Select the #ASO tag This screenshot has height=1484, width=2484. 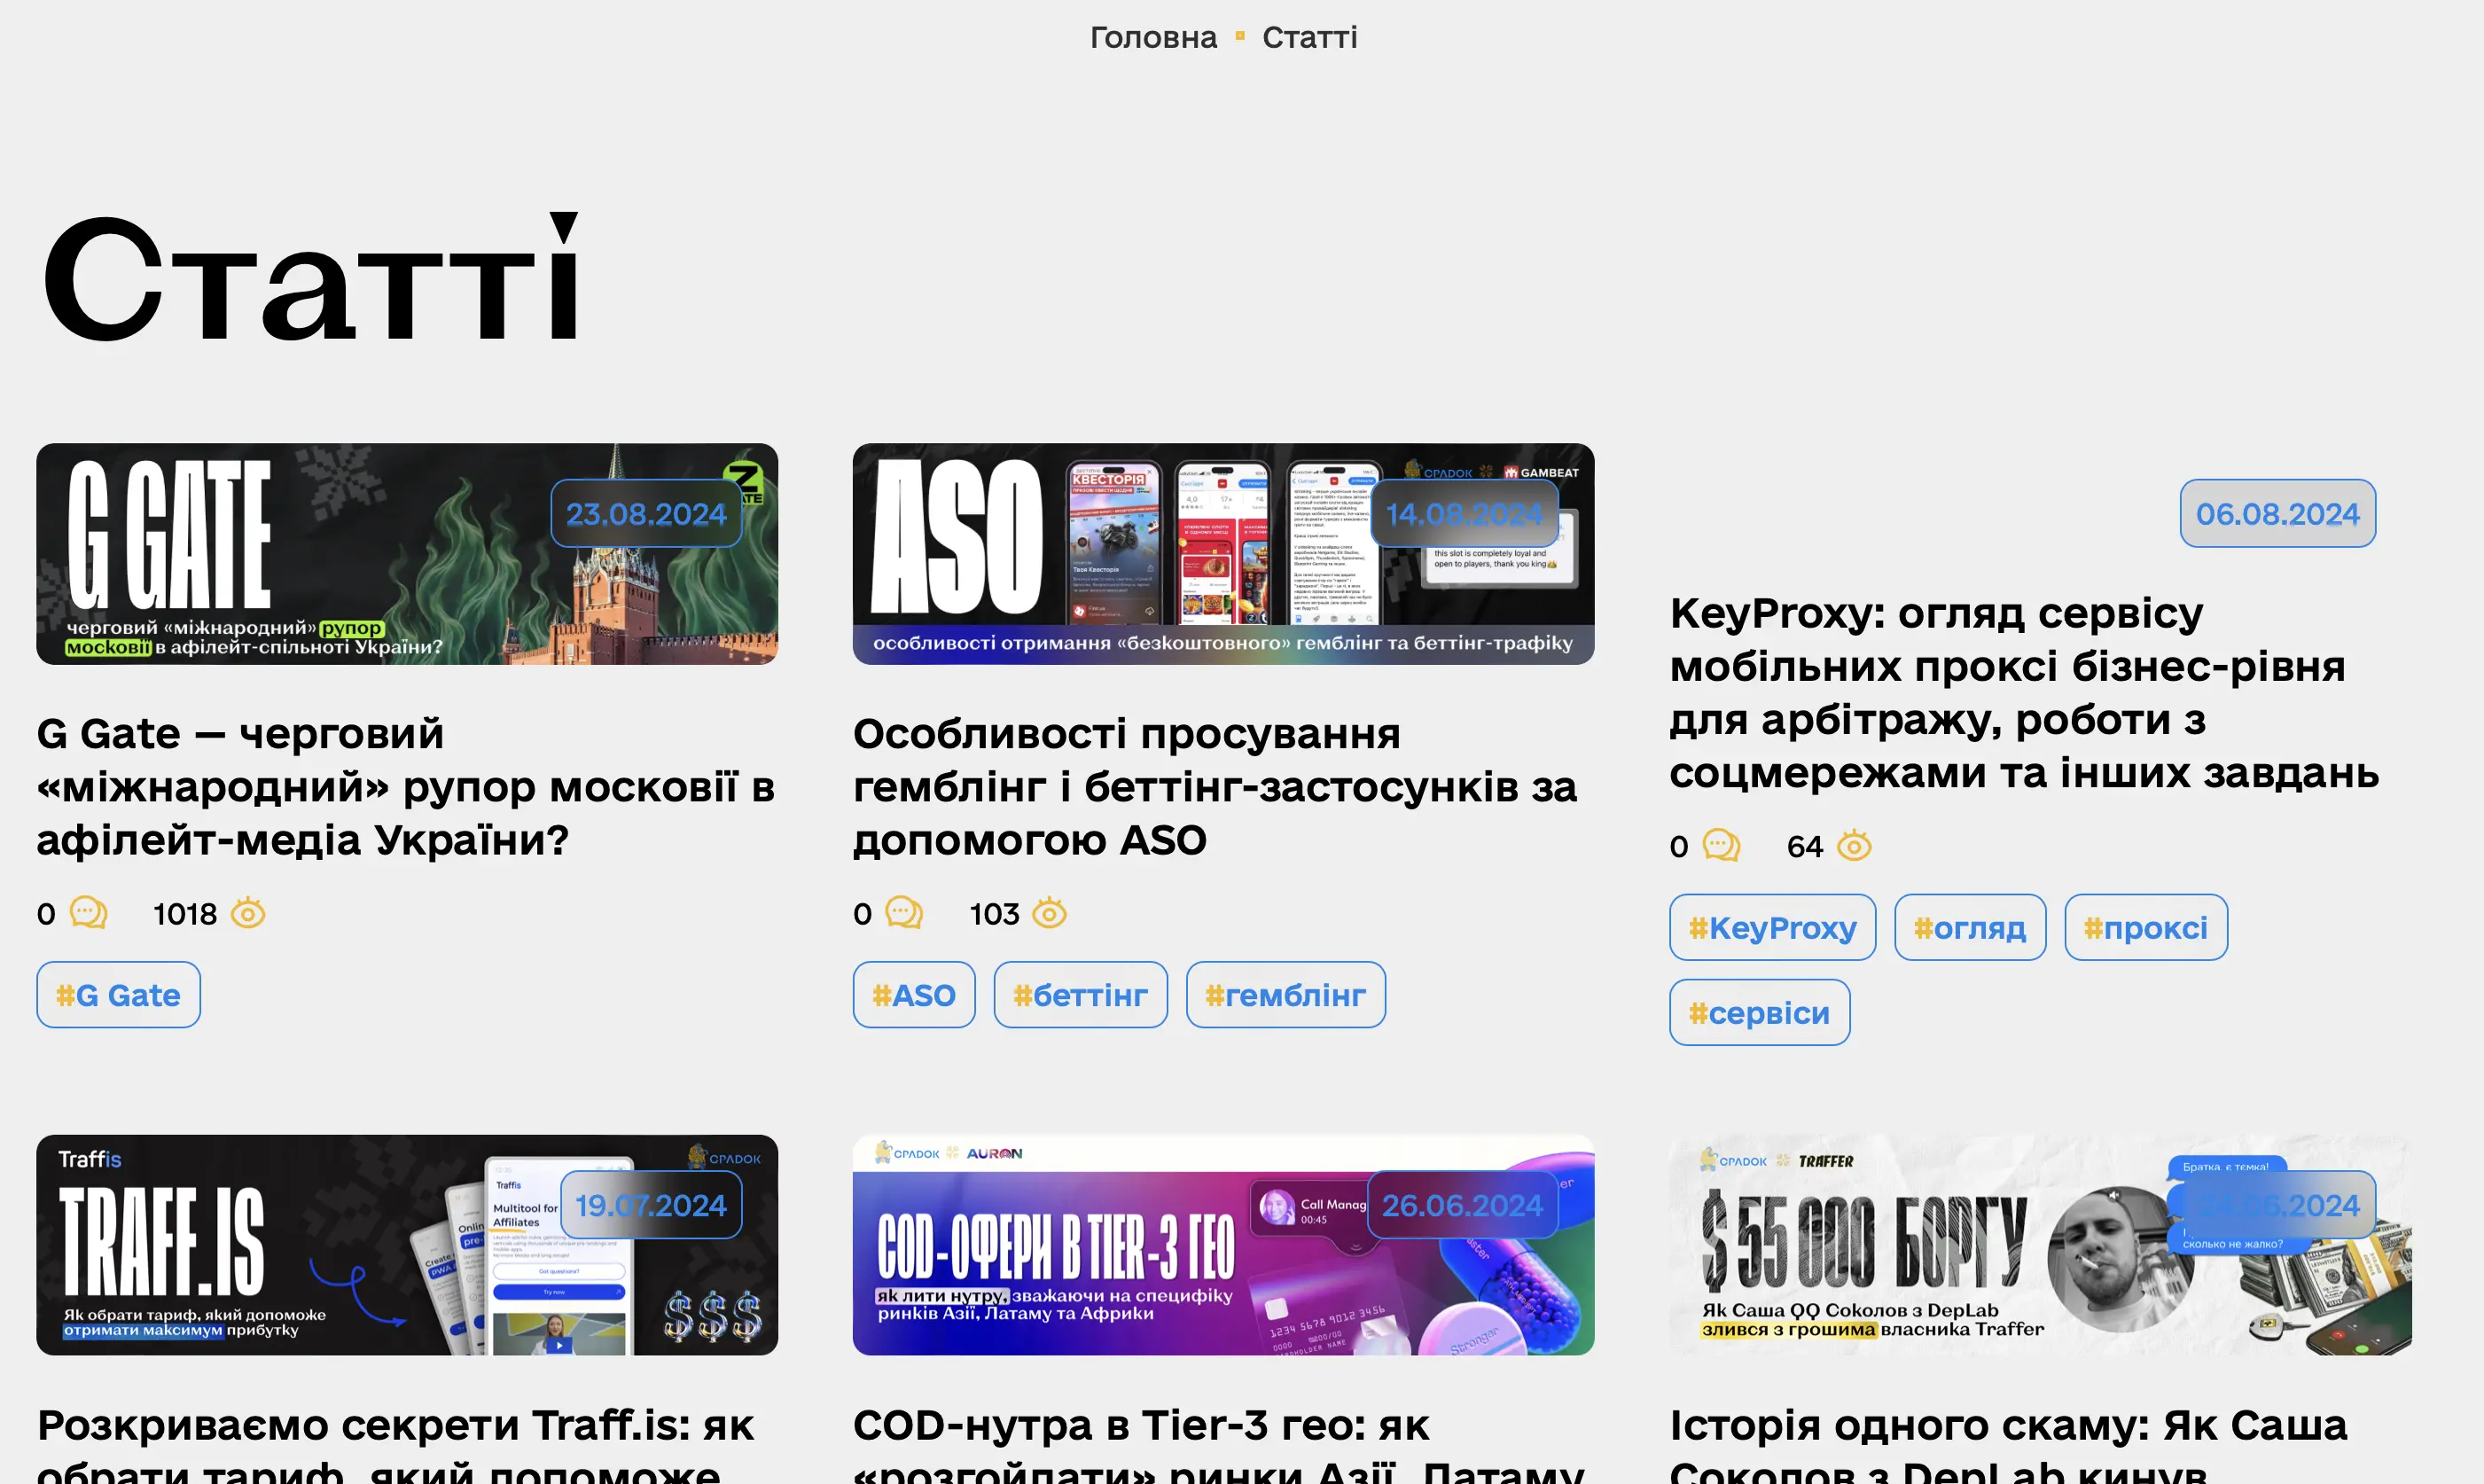pyautogui.click(x=914, y=995)
